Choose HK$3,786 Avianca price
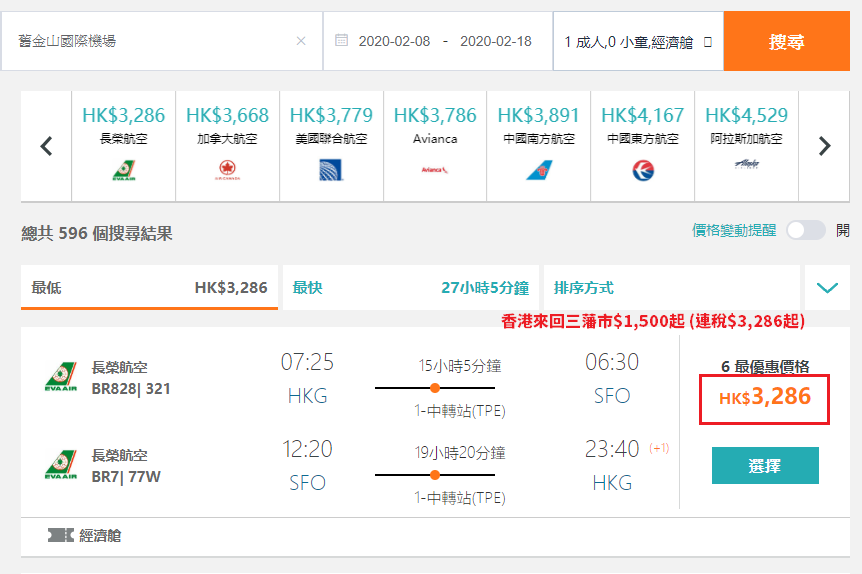Image resolution: width=862 pixels, height=574 pixels. point(435,146)
